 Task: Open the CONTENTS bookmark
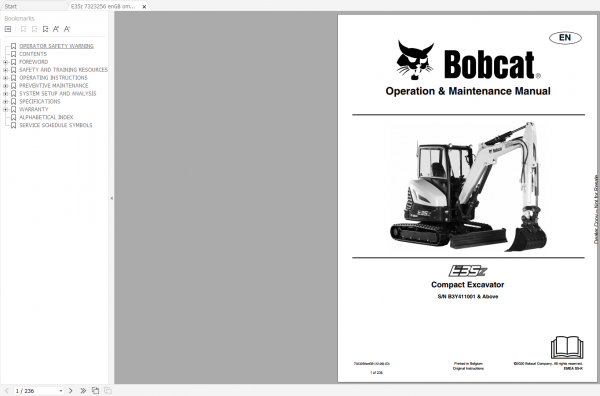tap(33, 54)
